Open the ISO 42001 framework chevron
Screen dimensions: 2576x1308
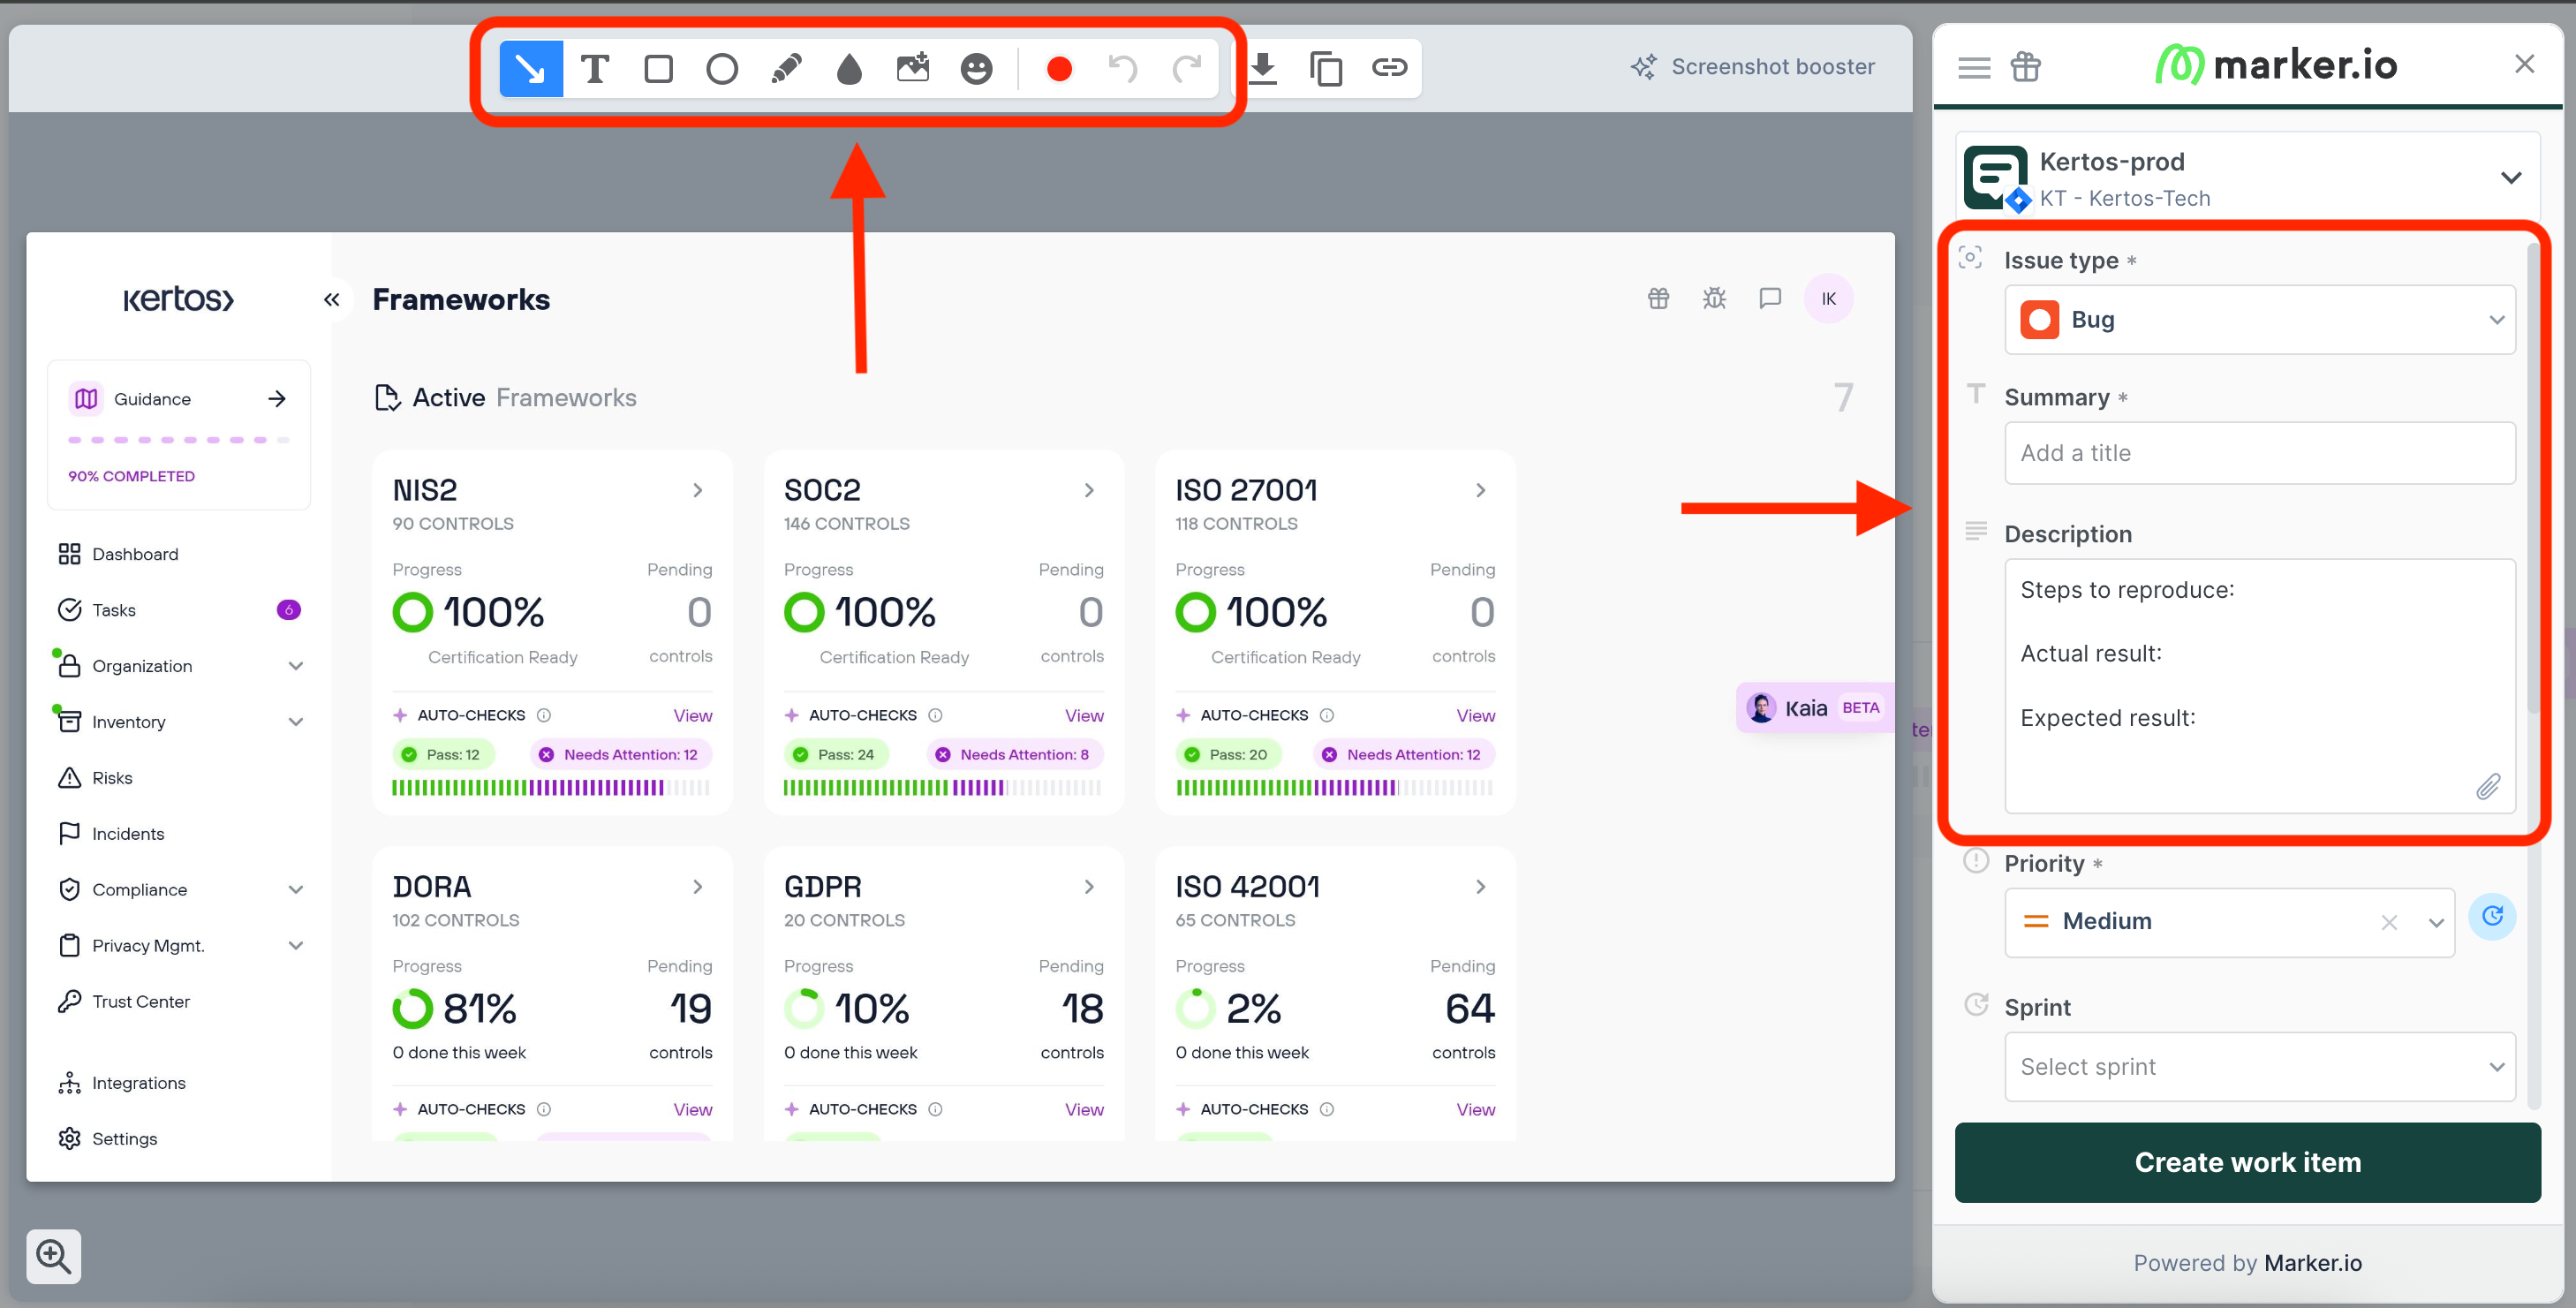point(1481,887)
